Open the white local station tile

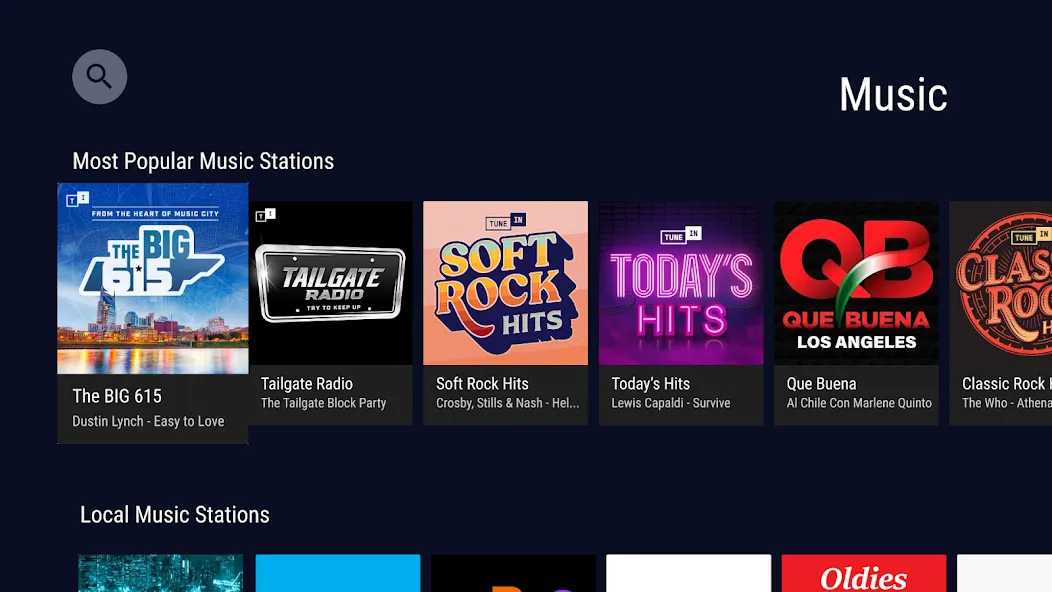(x=688, y=573)
